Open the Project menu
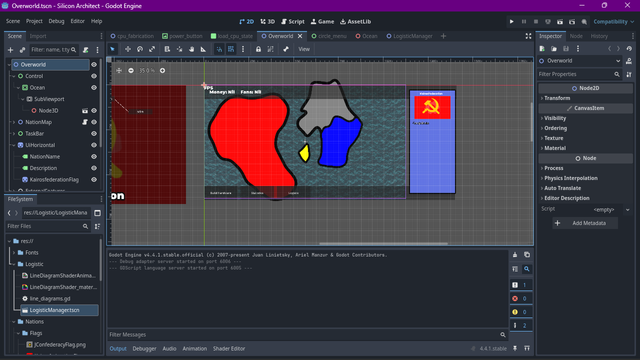 [34, 21]
